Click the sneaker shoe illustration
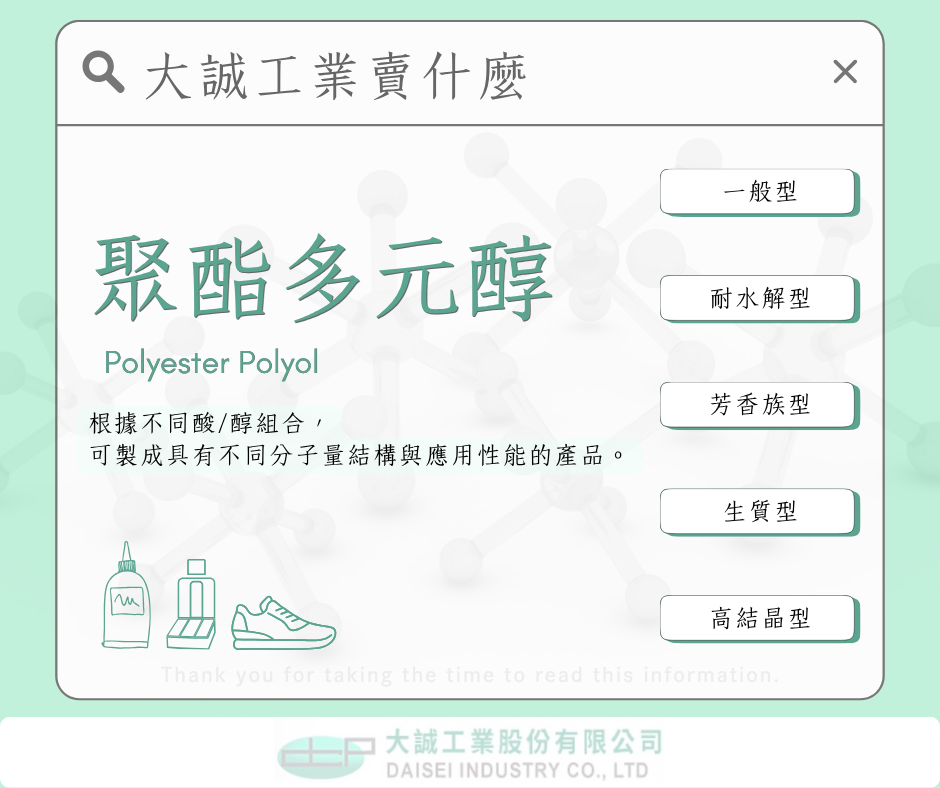 (x=284, y=623)
